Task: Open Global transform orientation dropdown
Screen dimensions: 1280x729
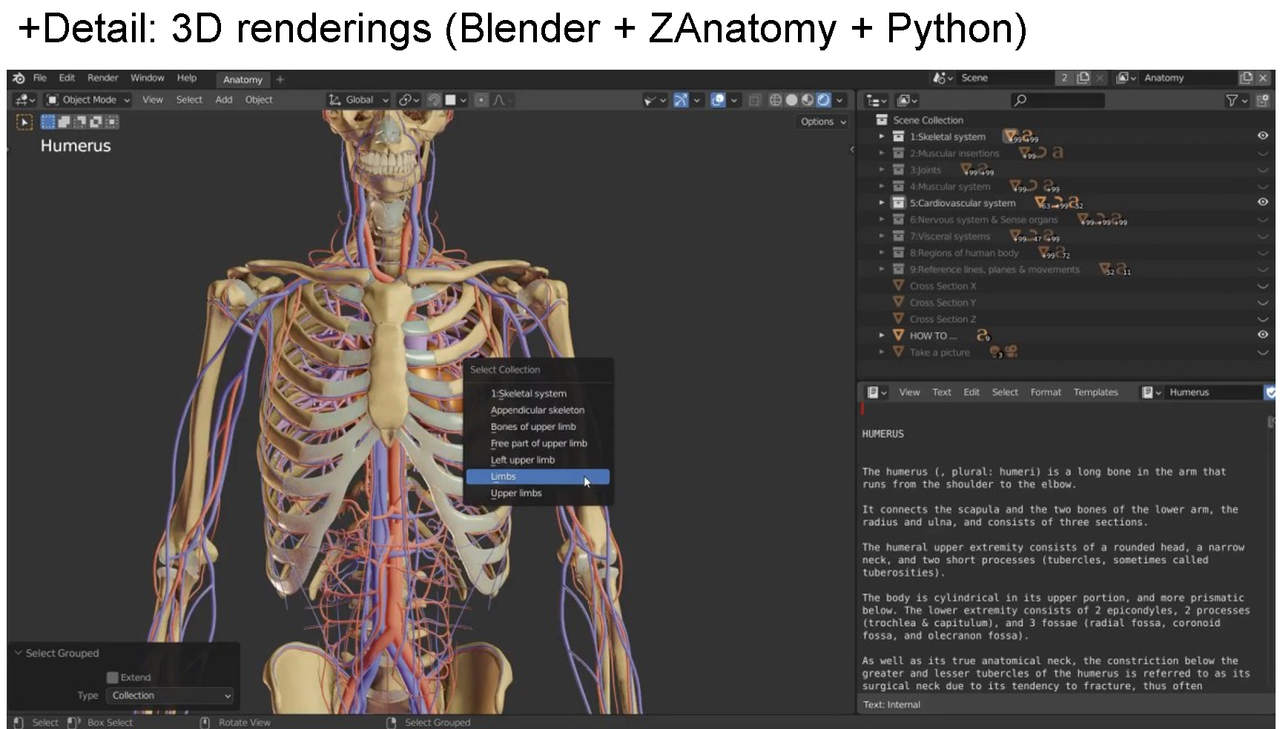Action: coord(358,100)
